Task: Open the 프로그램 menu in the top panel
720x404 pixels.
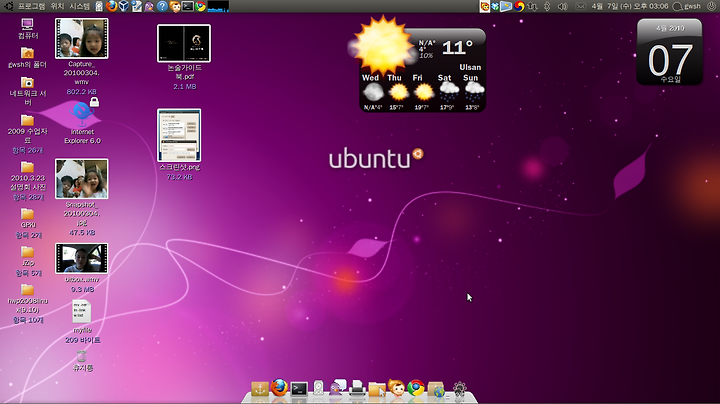Action: point(31,6)
